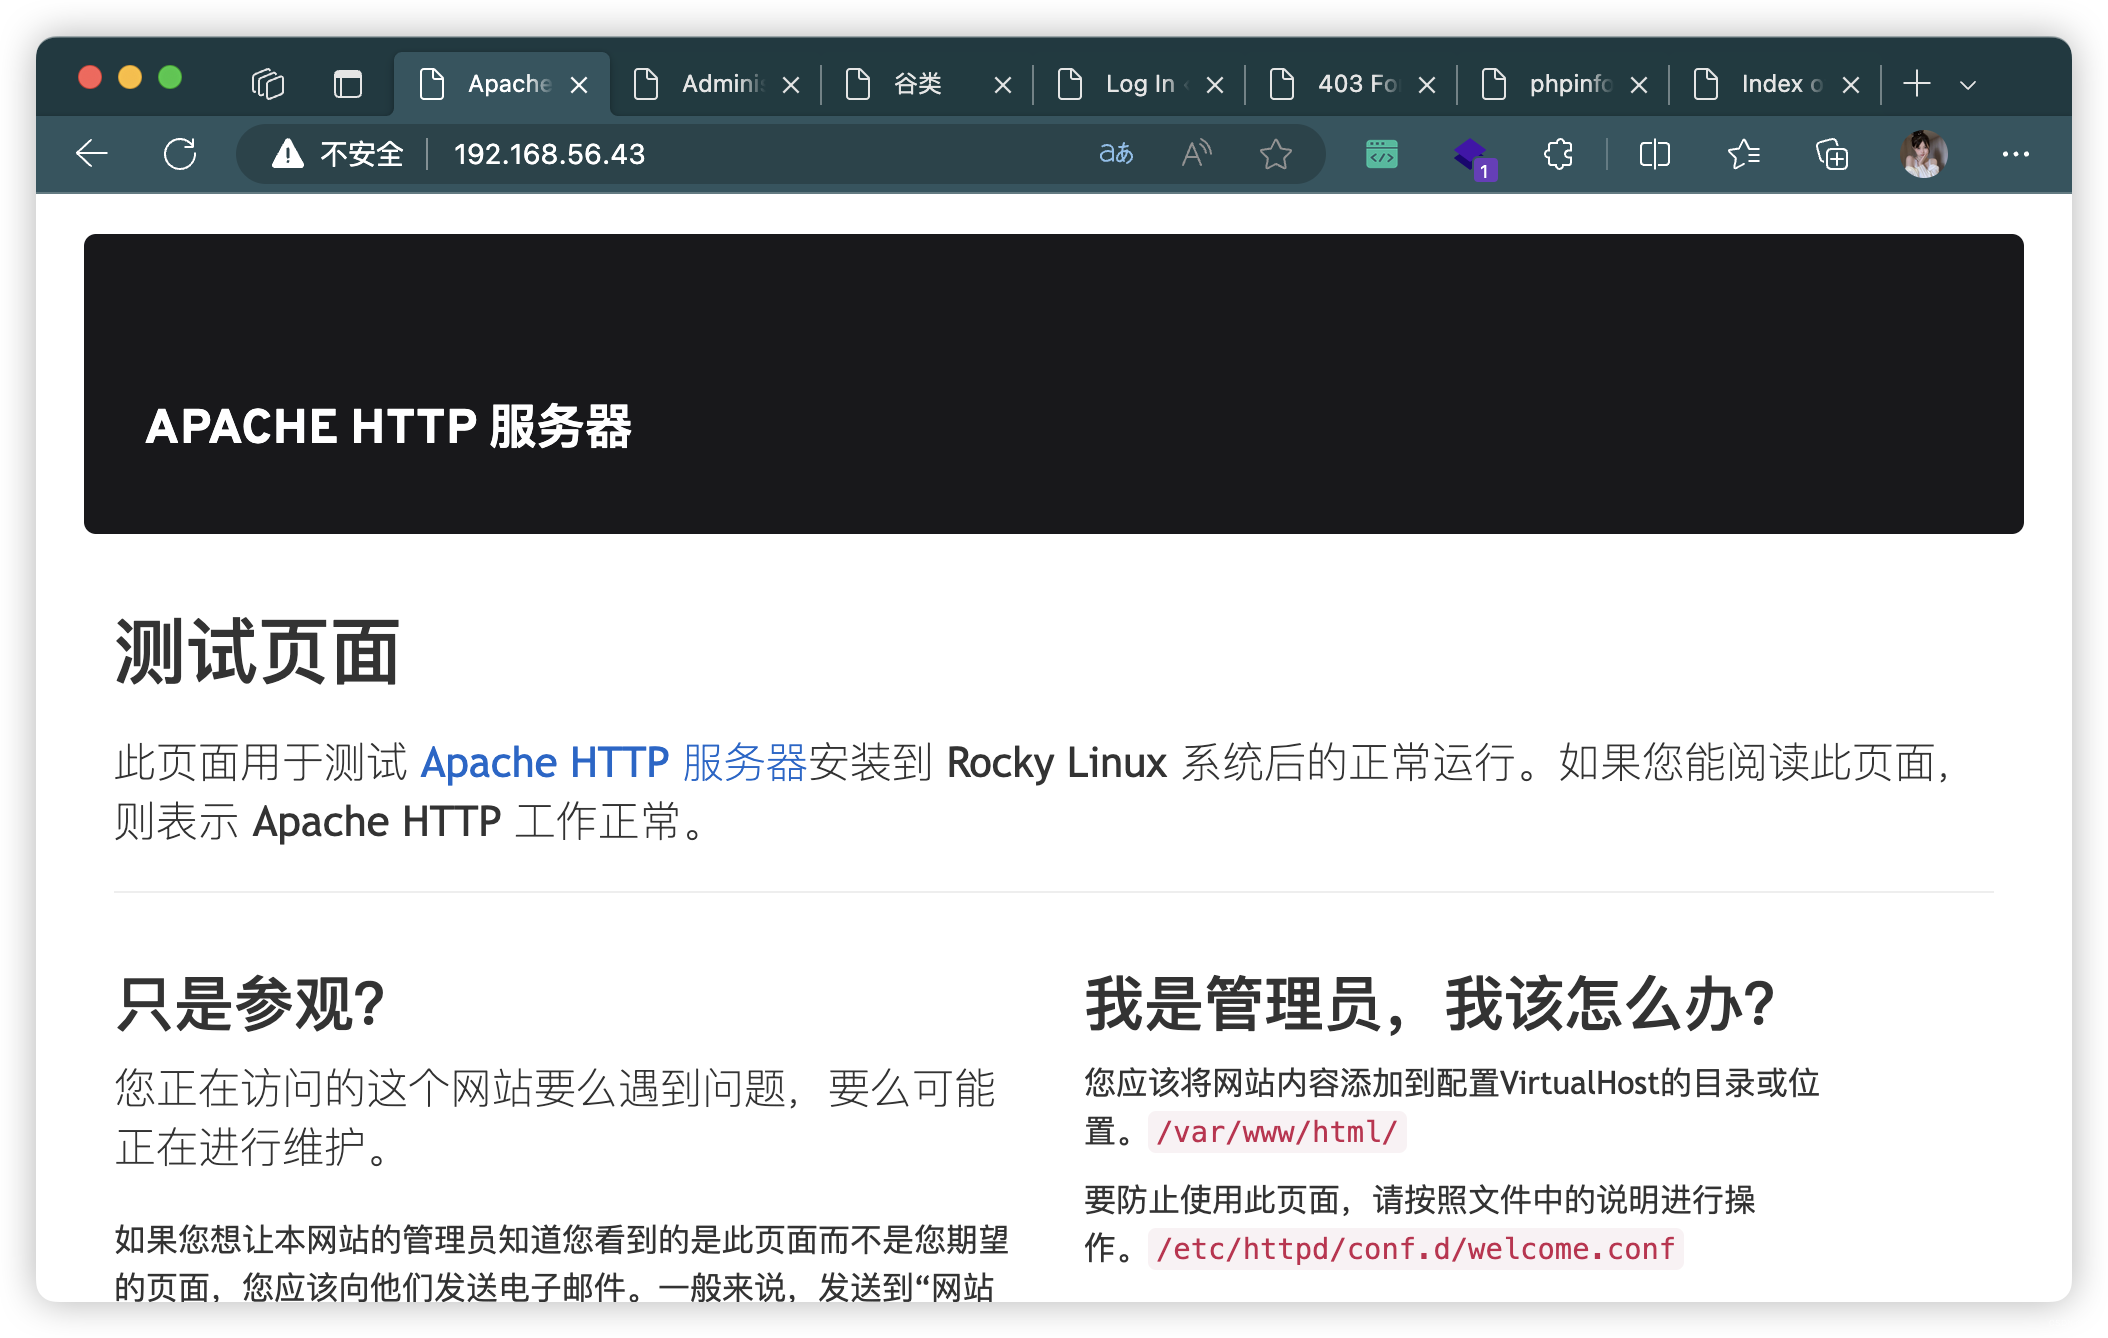2108x1338 pixels.
Task: Open the translate page icon
Action: (1116, 154)
